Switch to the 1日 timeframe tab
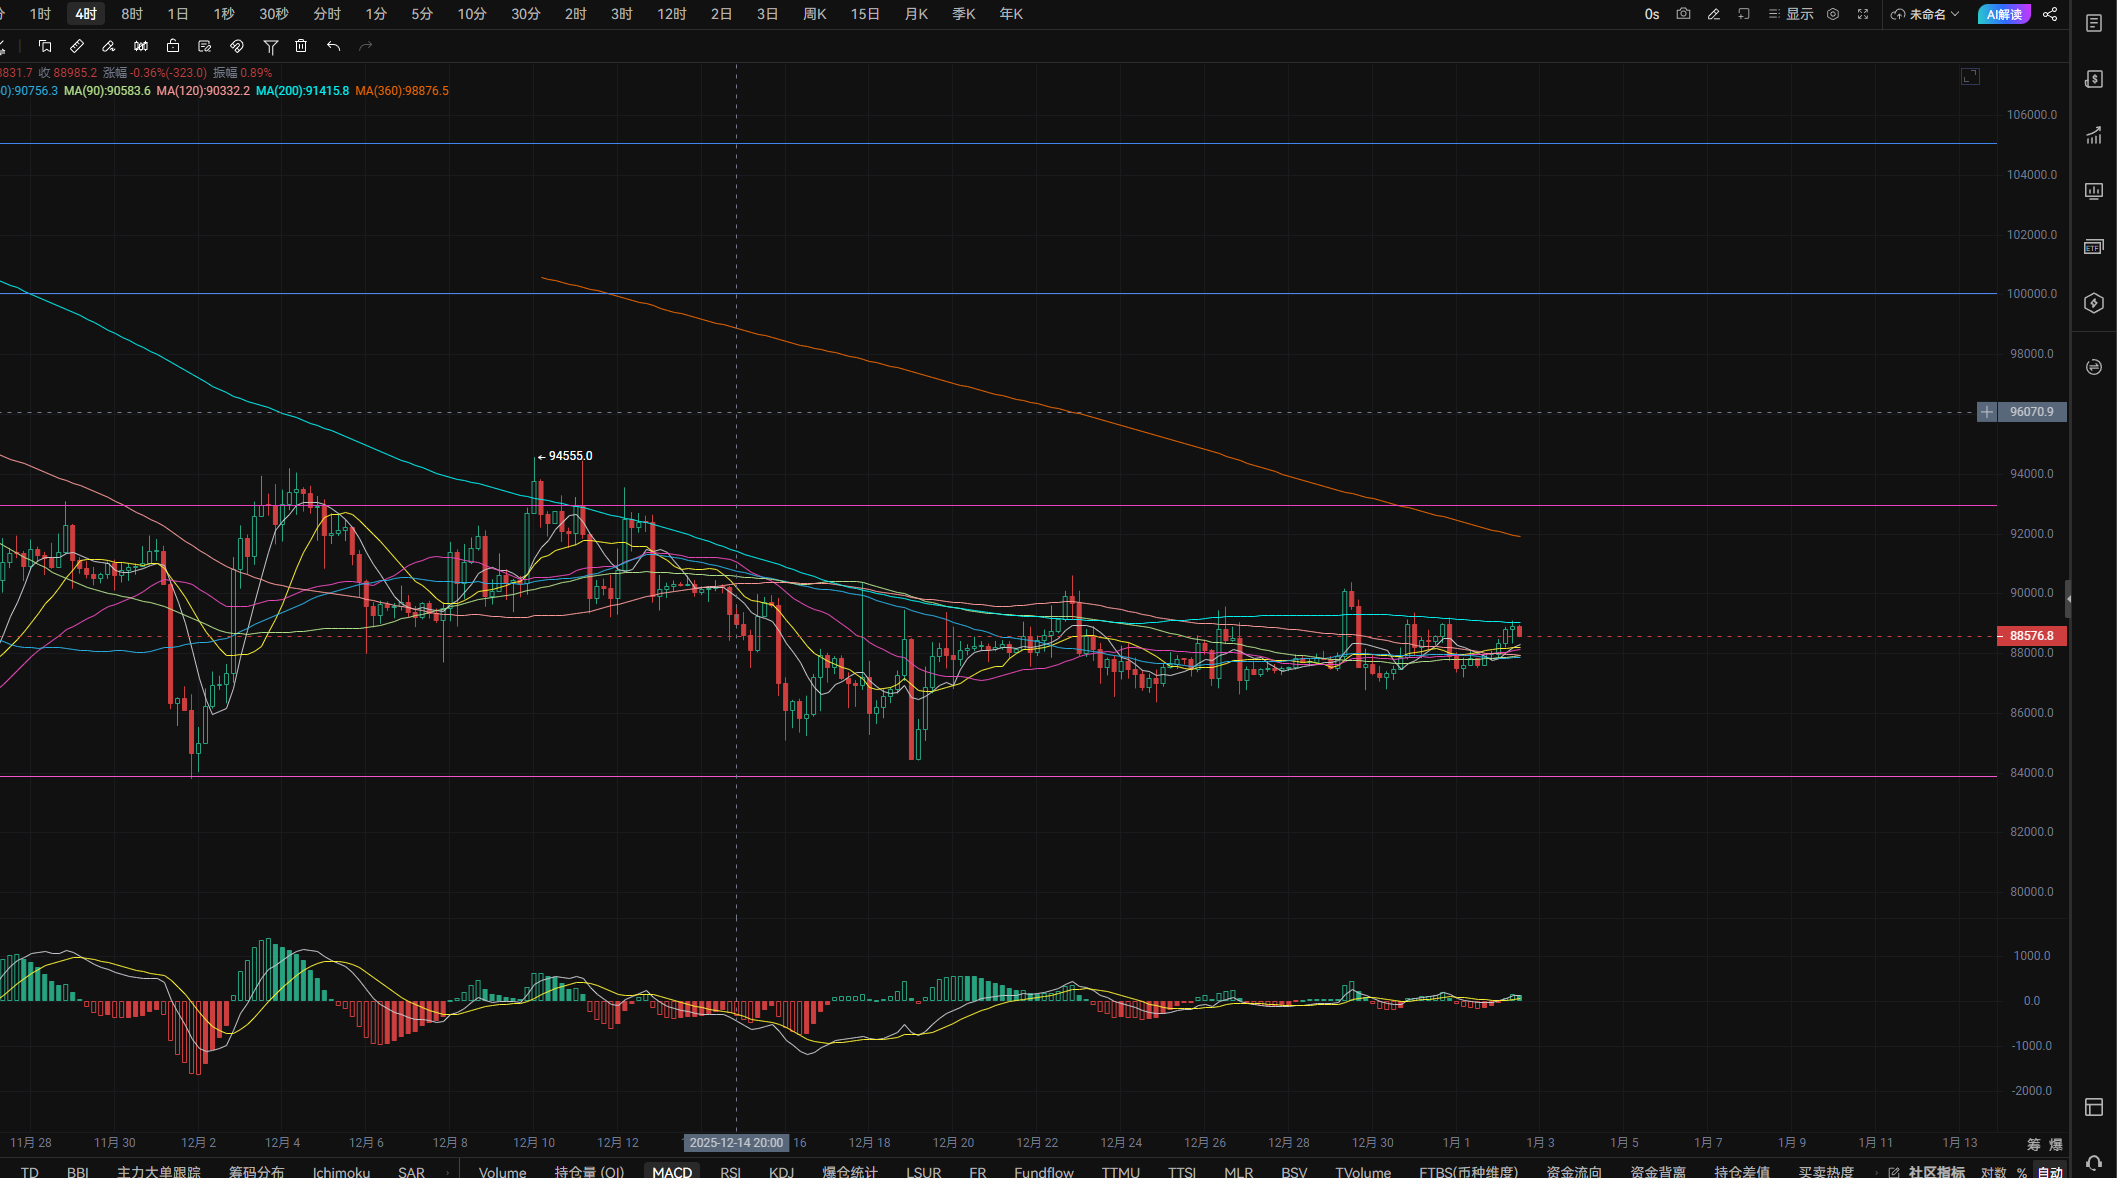This screenshot has height=1178, width=2117. click(x=178, y=14)
